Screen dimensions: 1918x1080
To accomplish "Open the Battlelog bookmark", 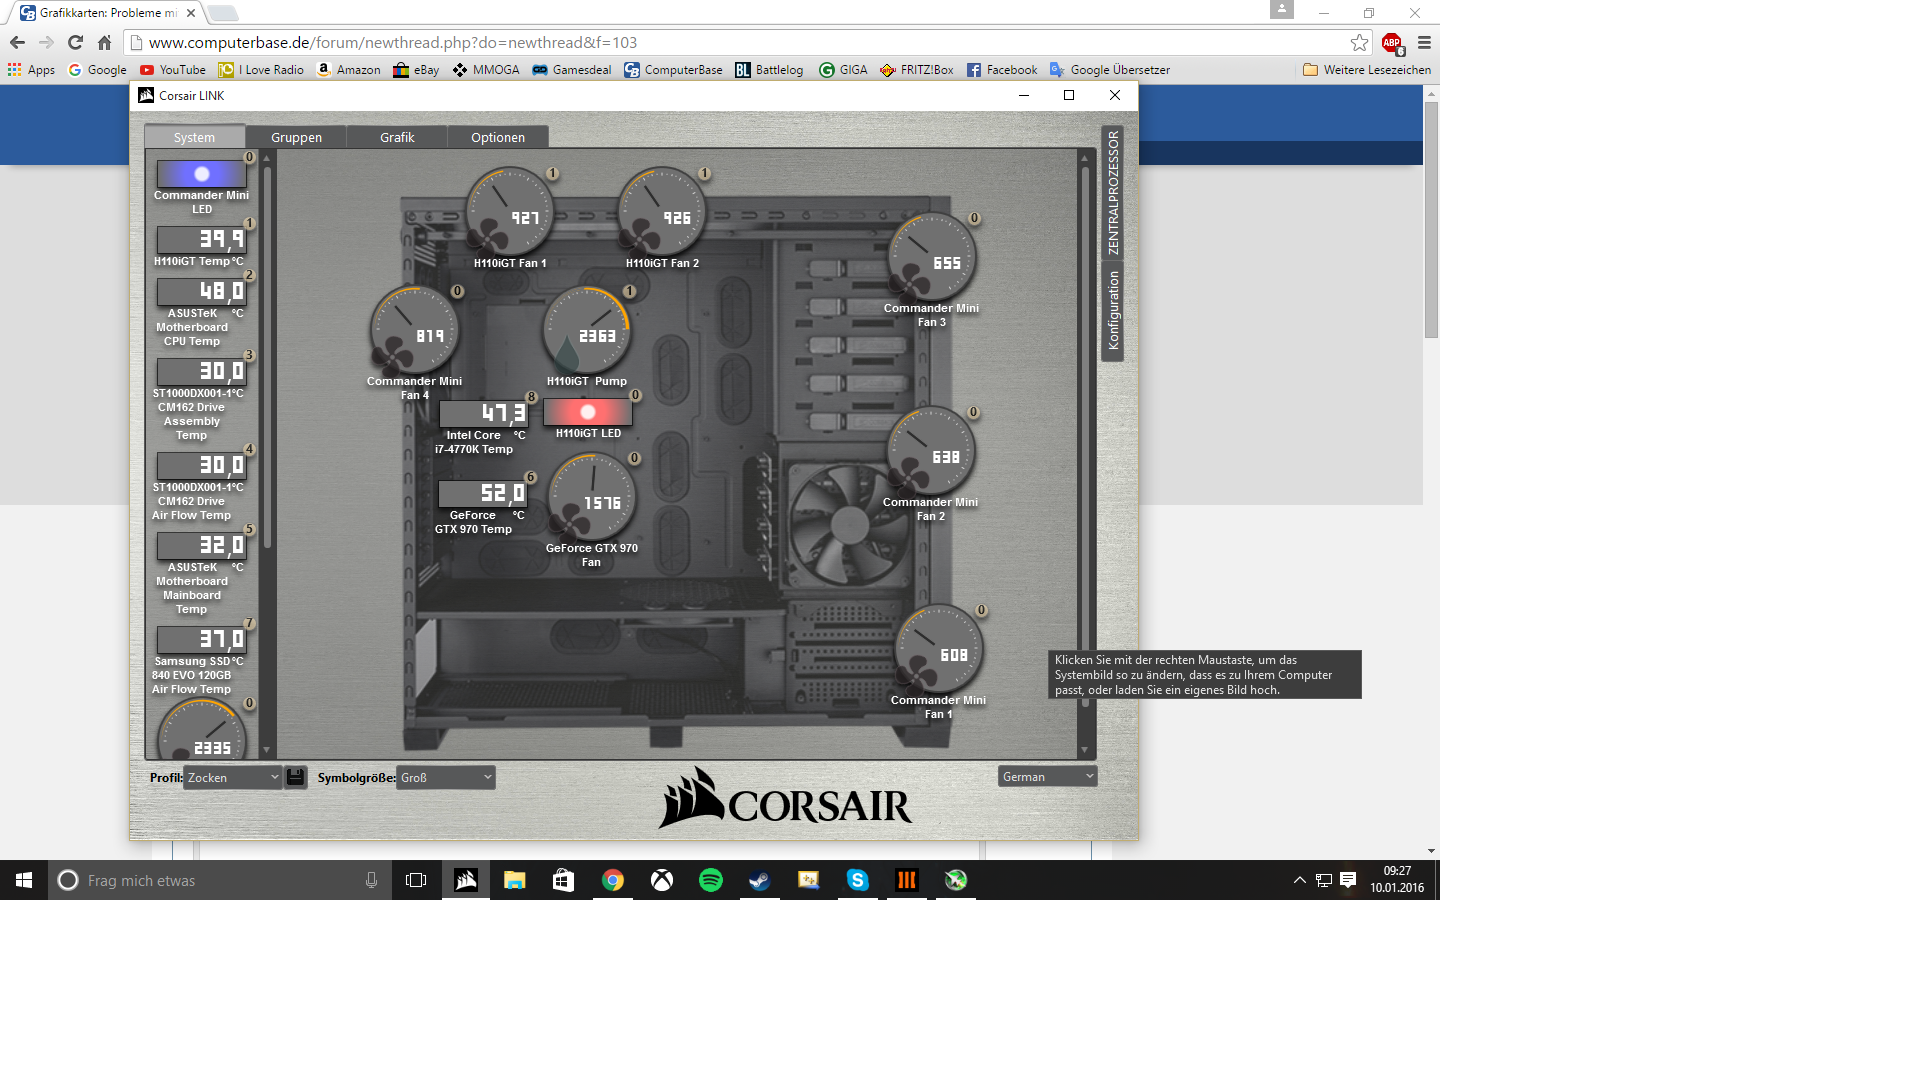I will point(769,70).
